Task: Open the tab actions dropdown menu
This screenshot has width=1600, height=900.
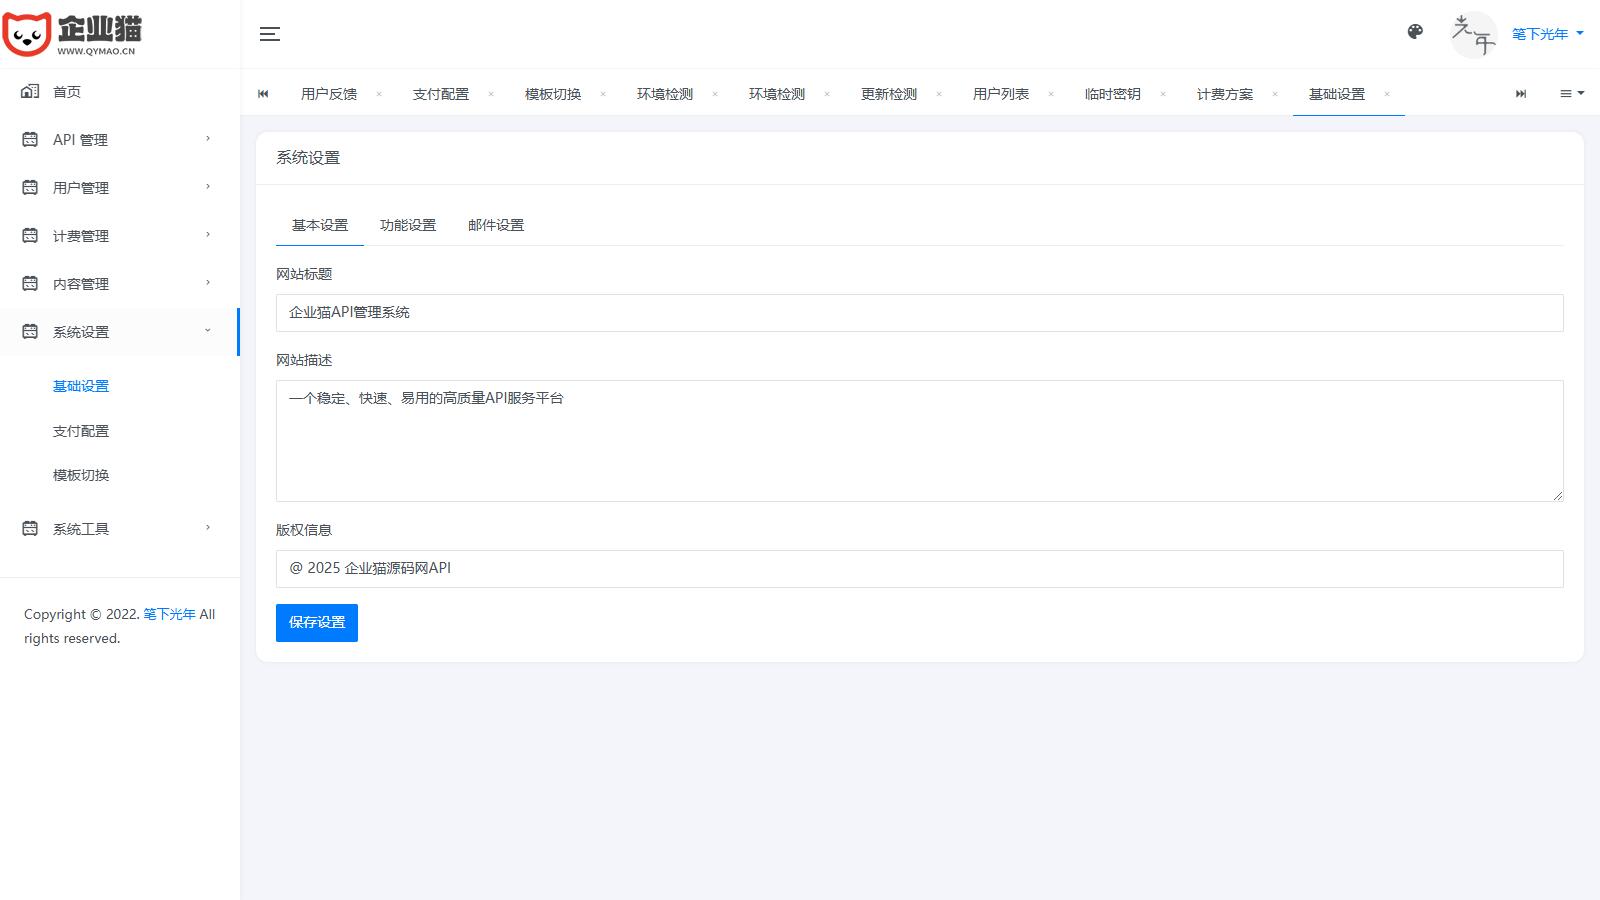Action: click(x=1571, y=94)
